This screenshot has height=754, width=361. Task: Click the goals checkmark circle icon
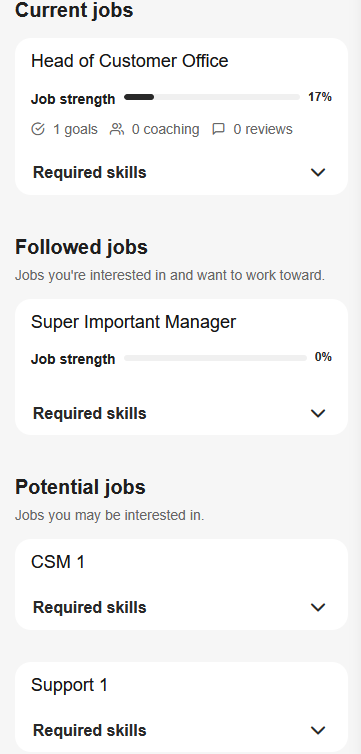[x=38, y=129]
